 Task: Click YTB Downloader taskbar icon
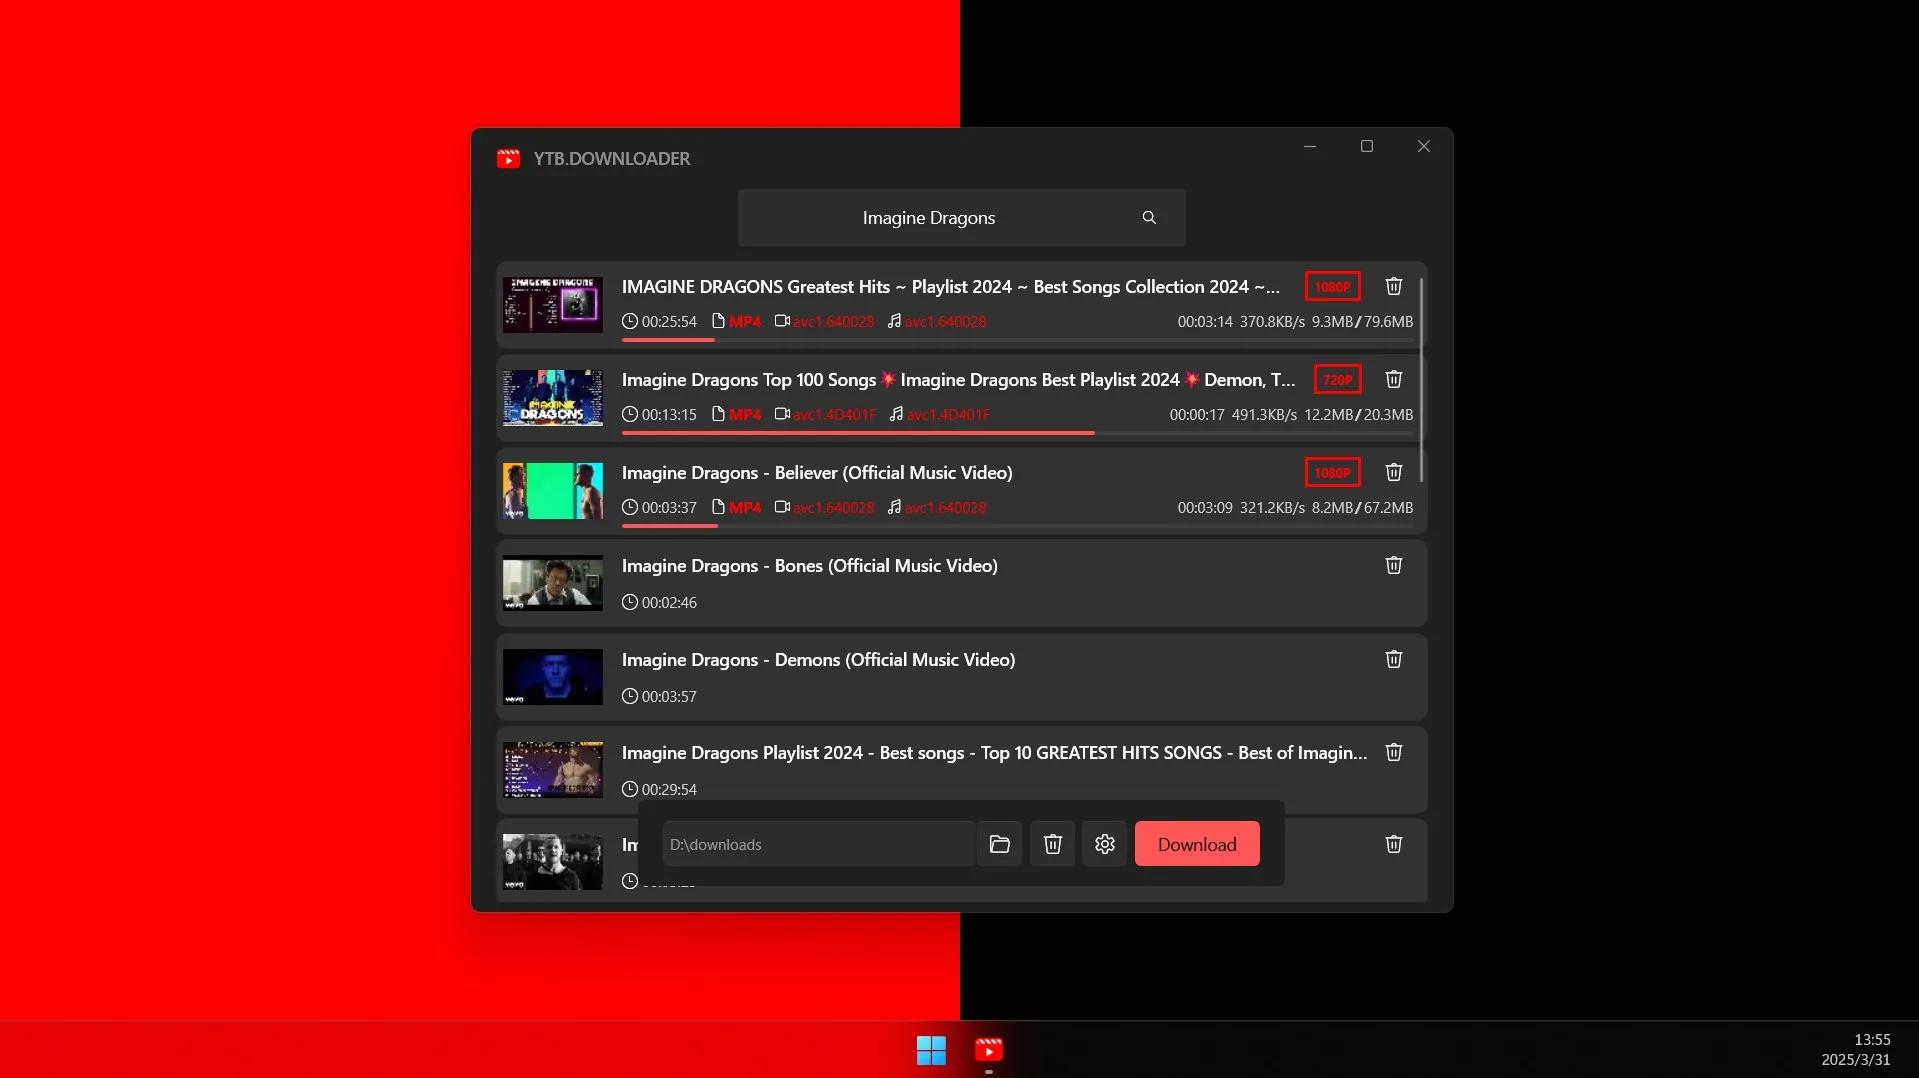point(989,1050)
